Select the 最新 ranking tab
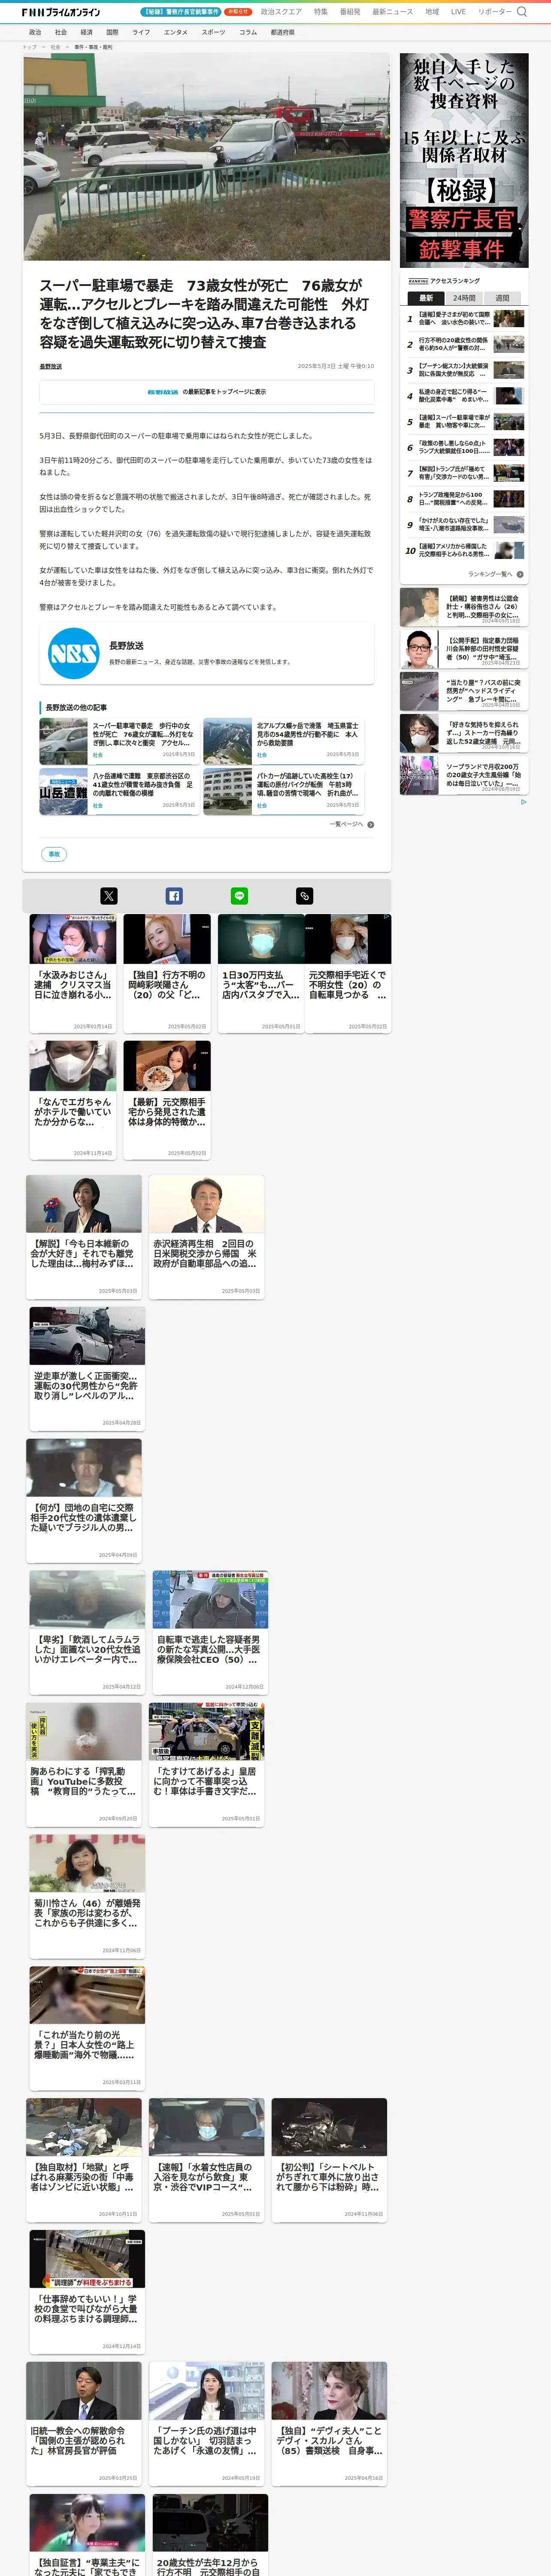Screen dimensions: 551x2576 [x=426, y=298]
